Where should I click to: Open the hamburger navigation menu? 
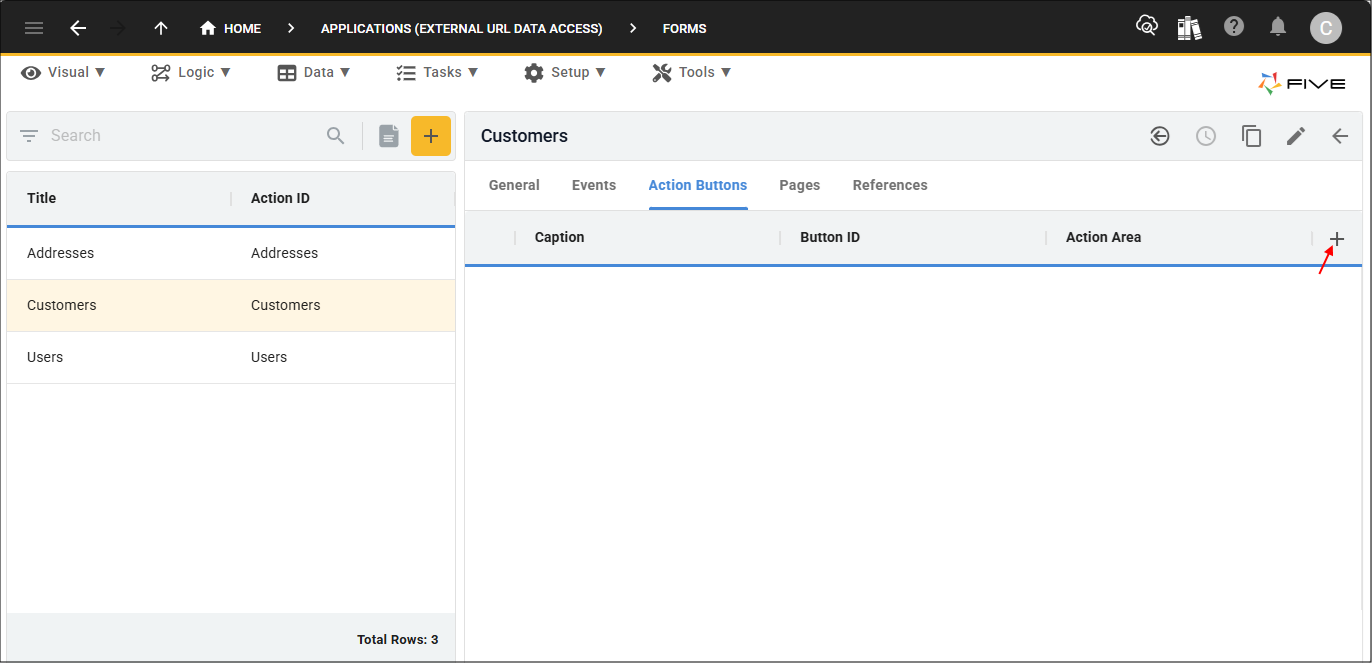coord(34,28)
